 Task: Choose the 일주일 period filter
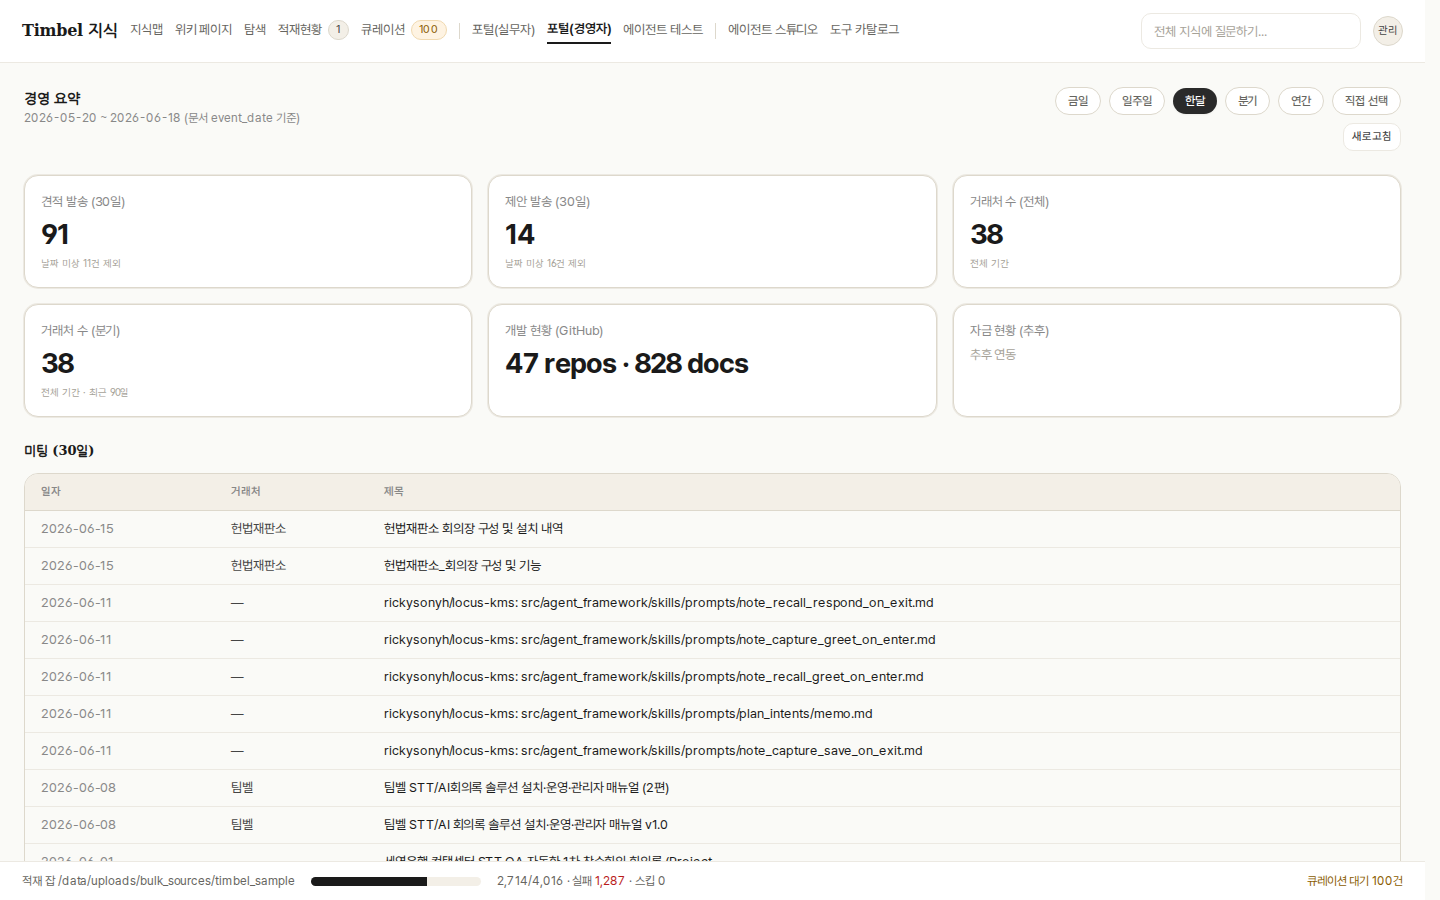point(1137,101)
